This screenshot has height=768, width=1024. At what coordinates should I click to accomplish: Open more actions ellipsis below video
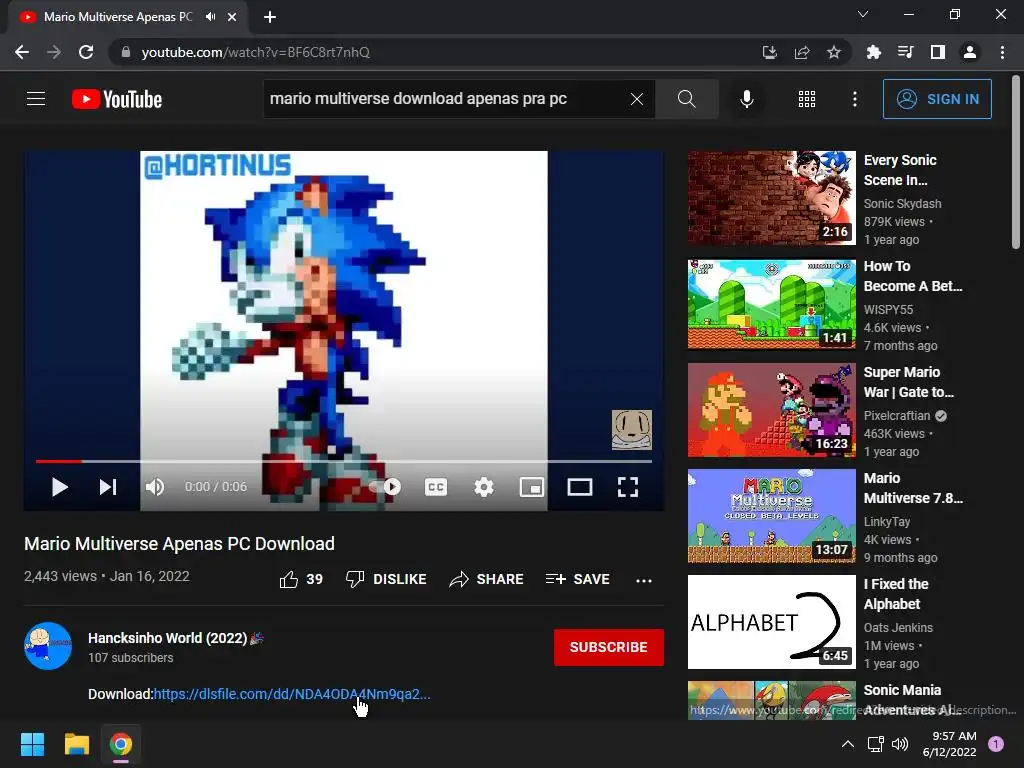point(644,580)
